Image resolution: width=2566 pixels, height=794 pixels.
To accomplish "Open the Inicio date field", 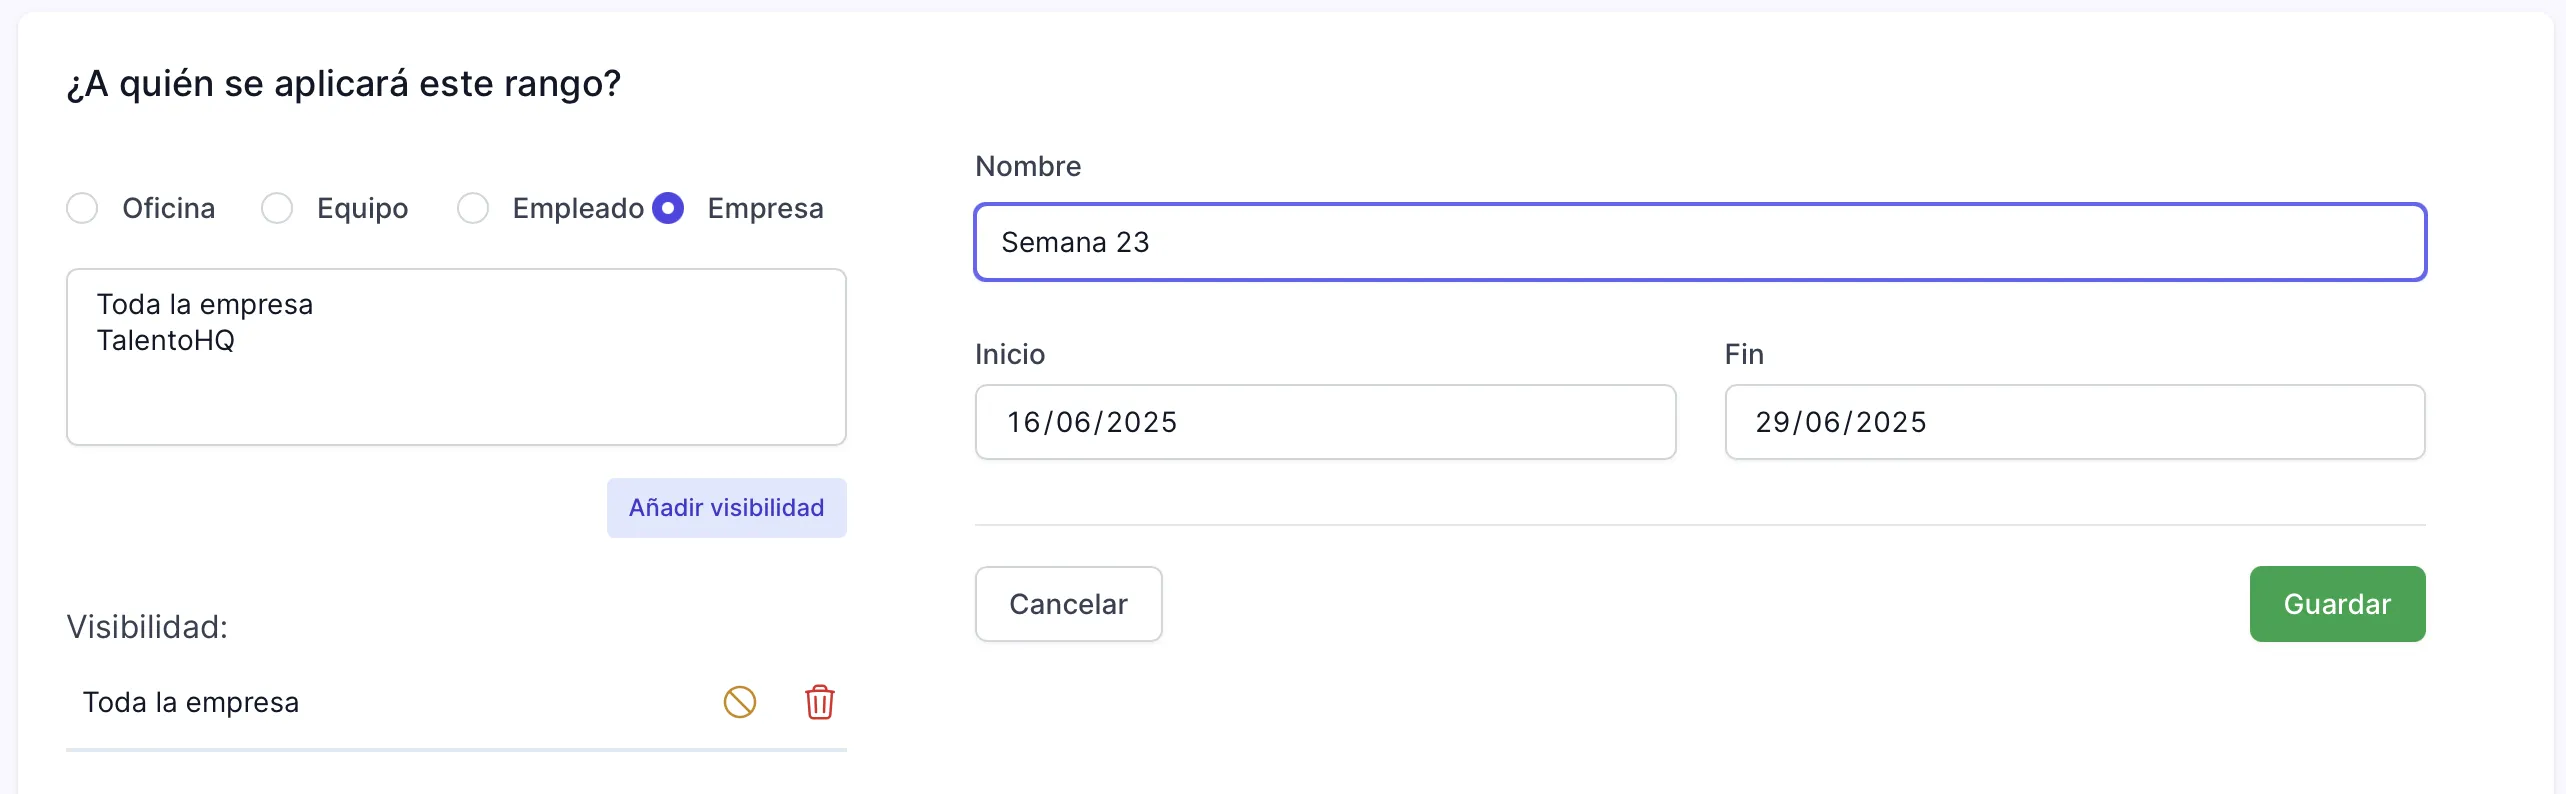I will point(1325,422).
